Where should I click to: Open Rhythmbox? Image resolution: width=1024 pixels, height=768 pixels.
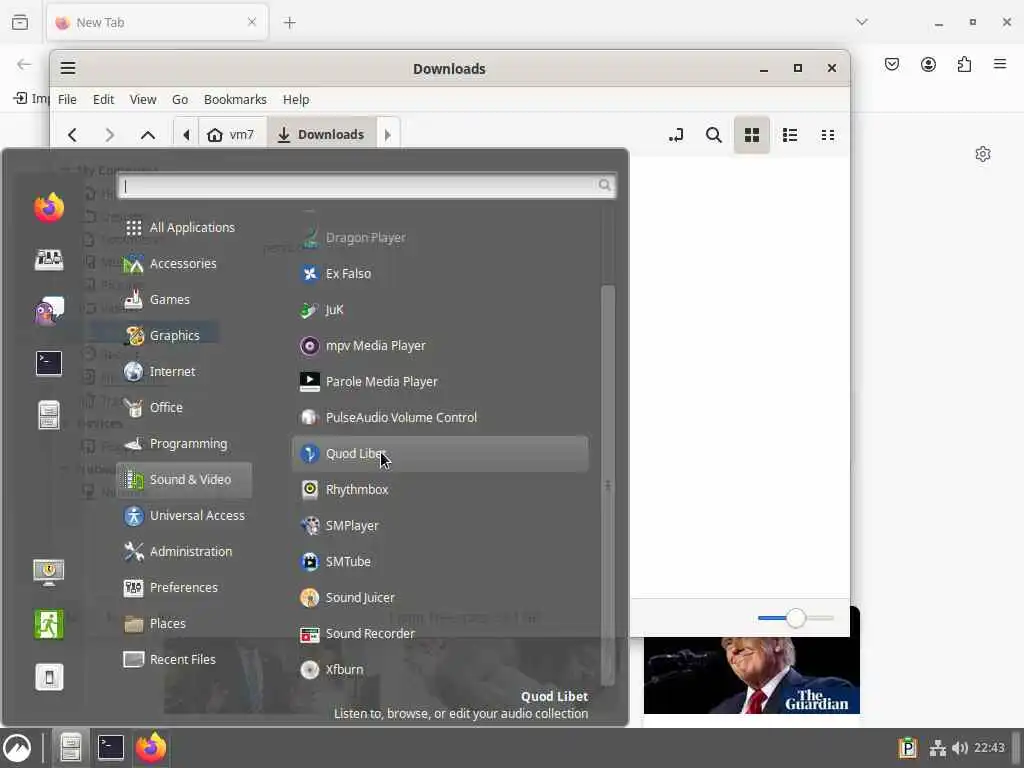pyautogui.click(x=440, y=489)
